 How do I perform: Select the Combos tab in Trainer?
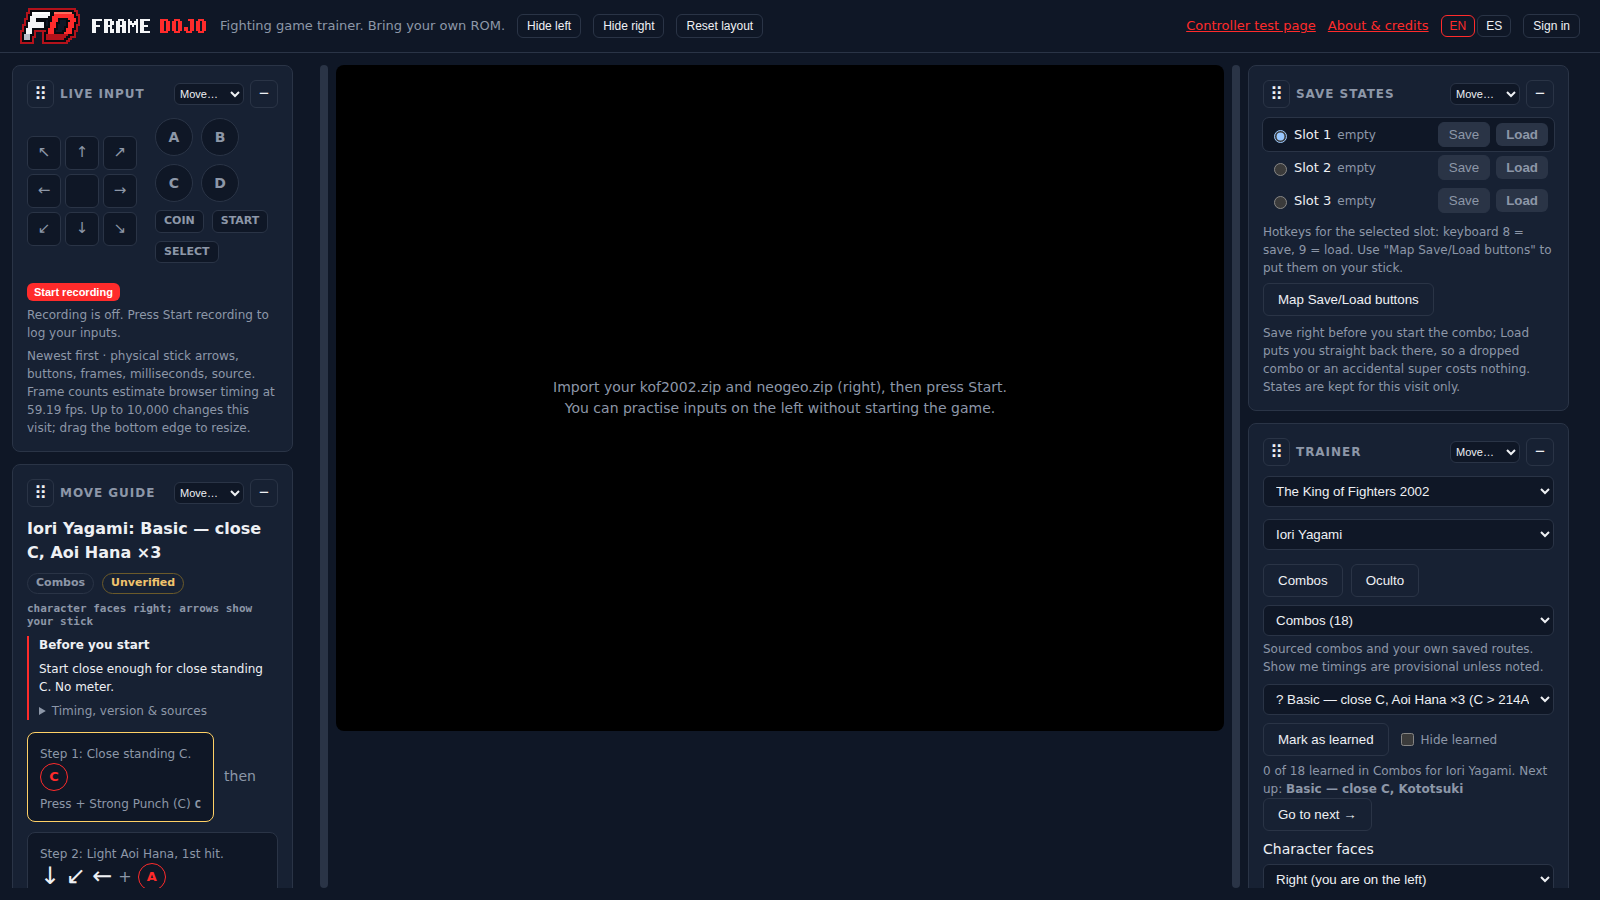[1303, 581]
